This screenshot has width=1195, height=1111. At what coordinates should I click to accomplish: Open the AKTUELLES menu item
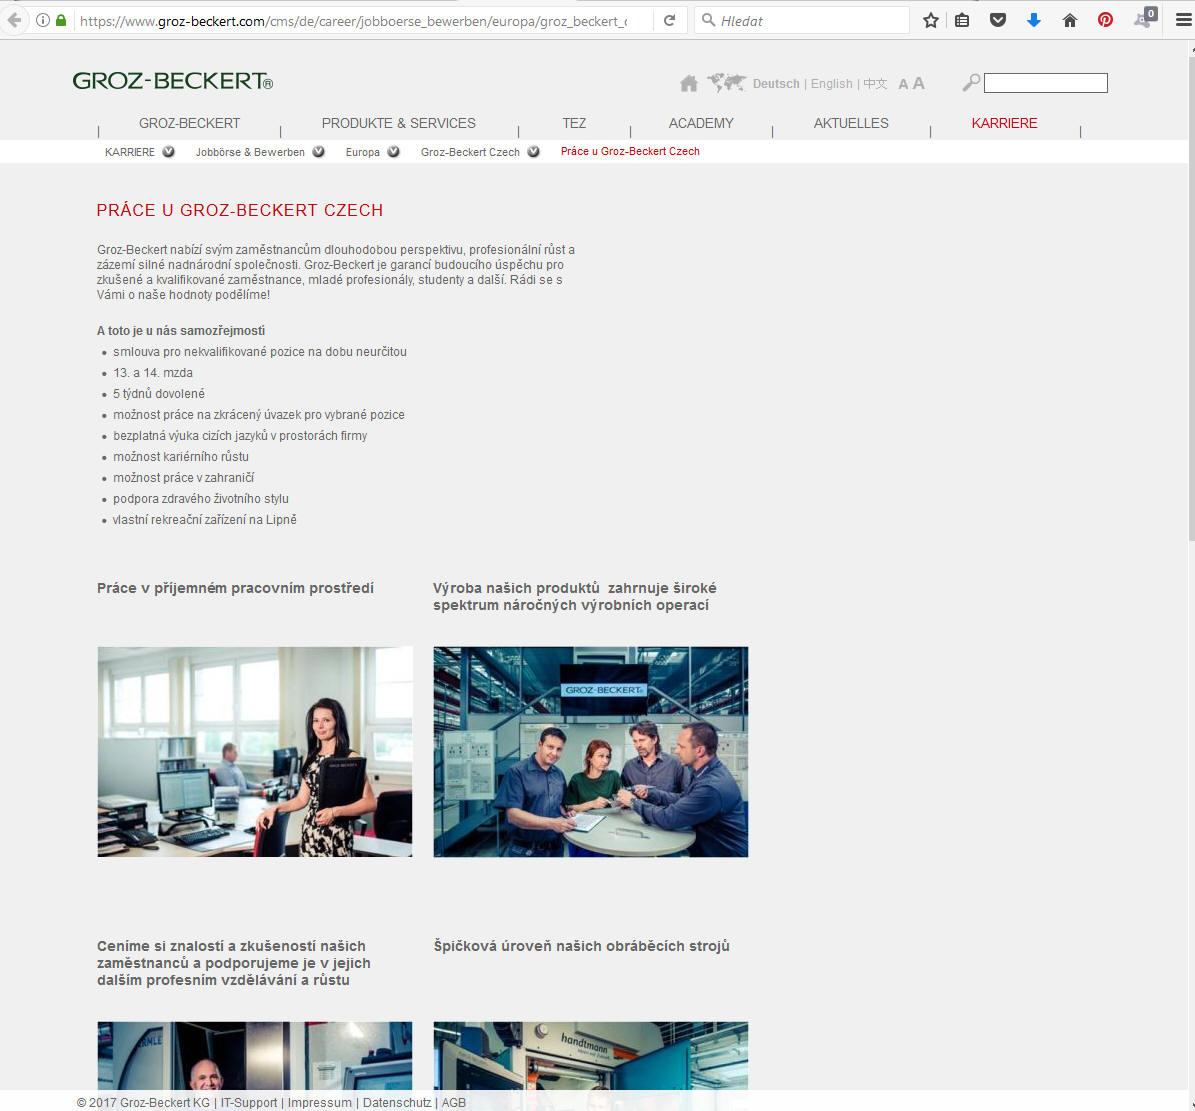(x=851, y=123)
